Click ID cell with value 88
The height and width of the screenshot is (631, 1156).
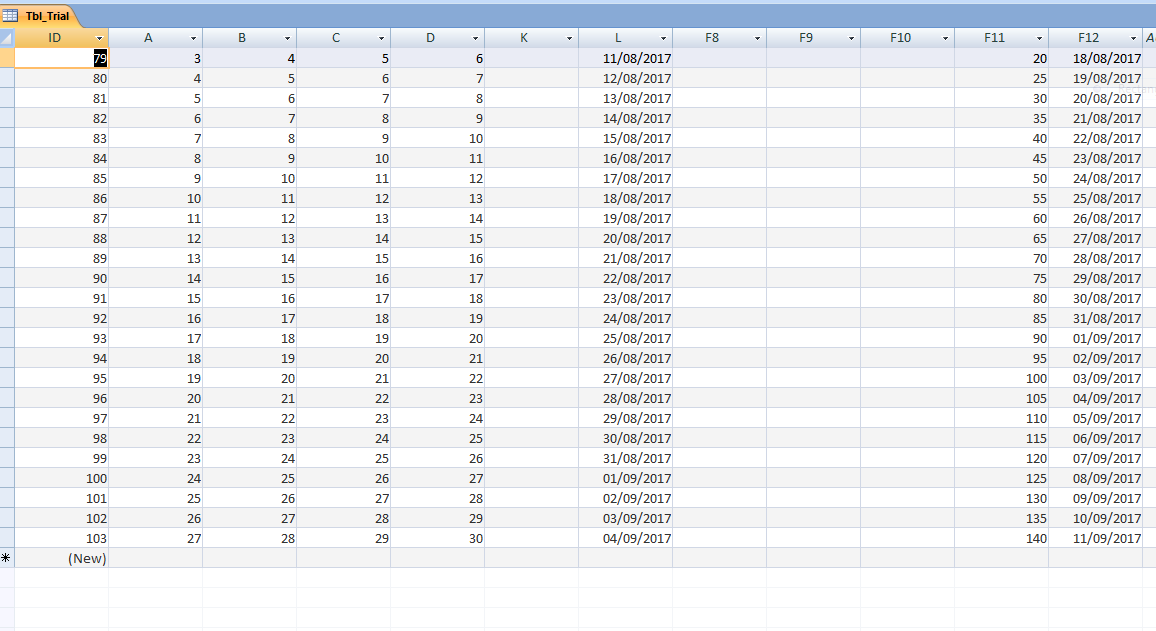click(x=62, y=238)
